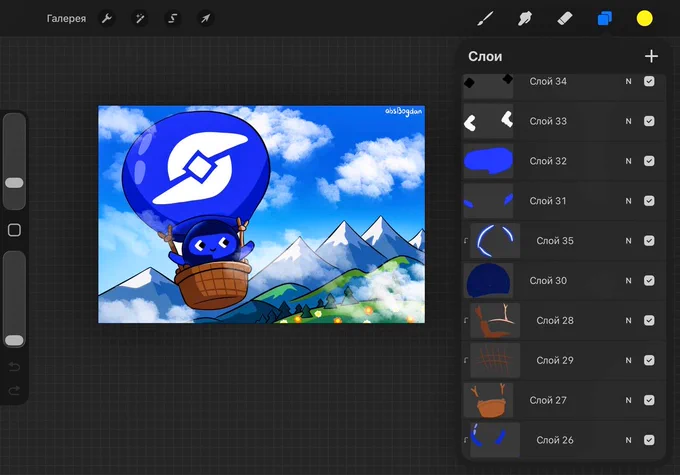
Task: Open blend mode N for Слой 30
Action: pyautogui.click(x=628, y=281)
